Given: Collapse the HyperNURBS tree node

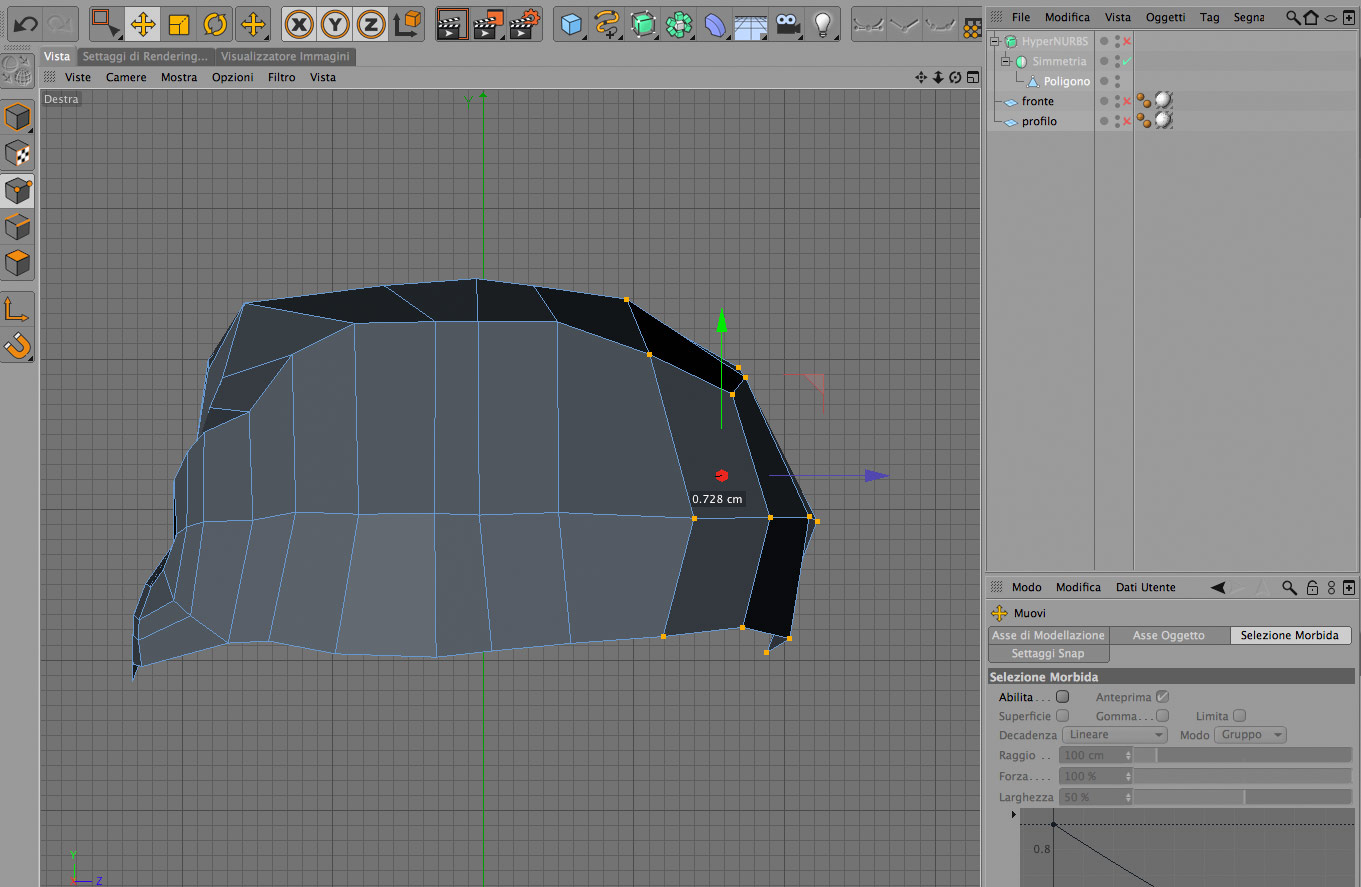Looking at the screenshot, I should pyautogui.click(x=995, y=42).
